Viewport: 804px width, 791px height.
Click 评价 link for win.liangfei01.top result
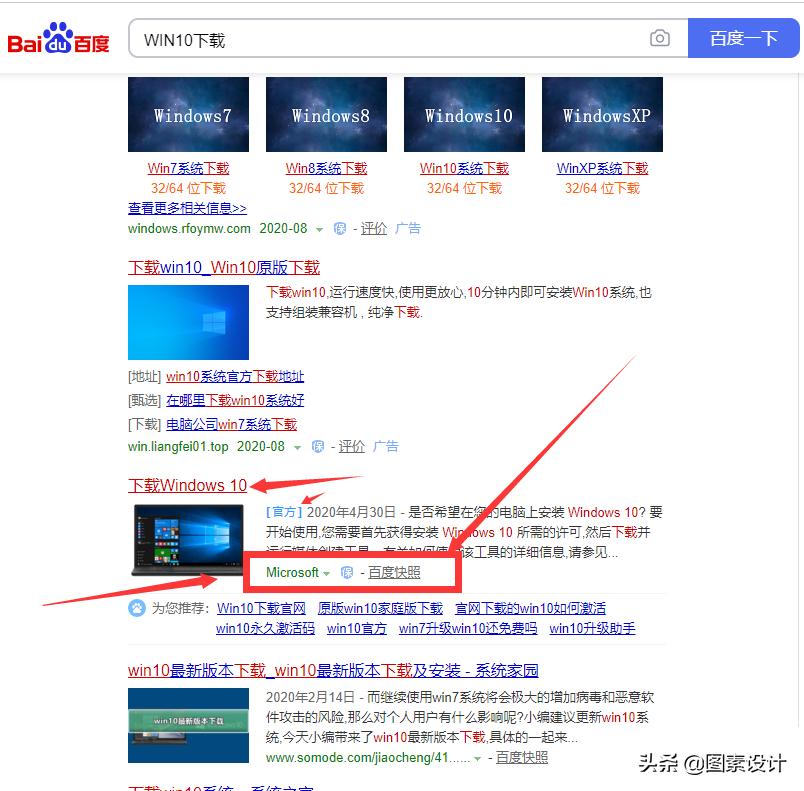pos(352,447)
